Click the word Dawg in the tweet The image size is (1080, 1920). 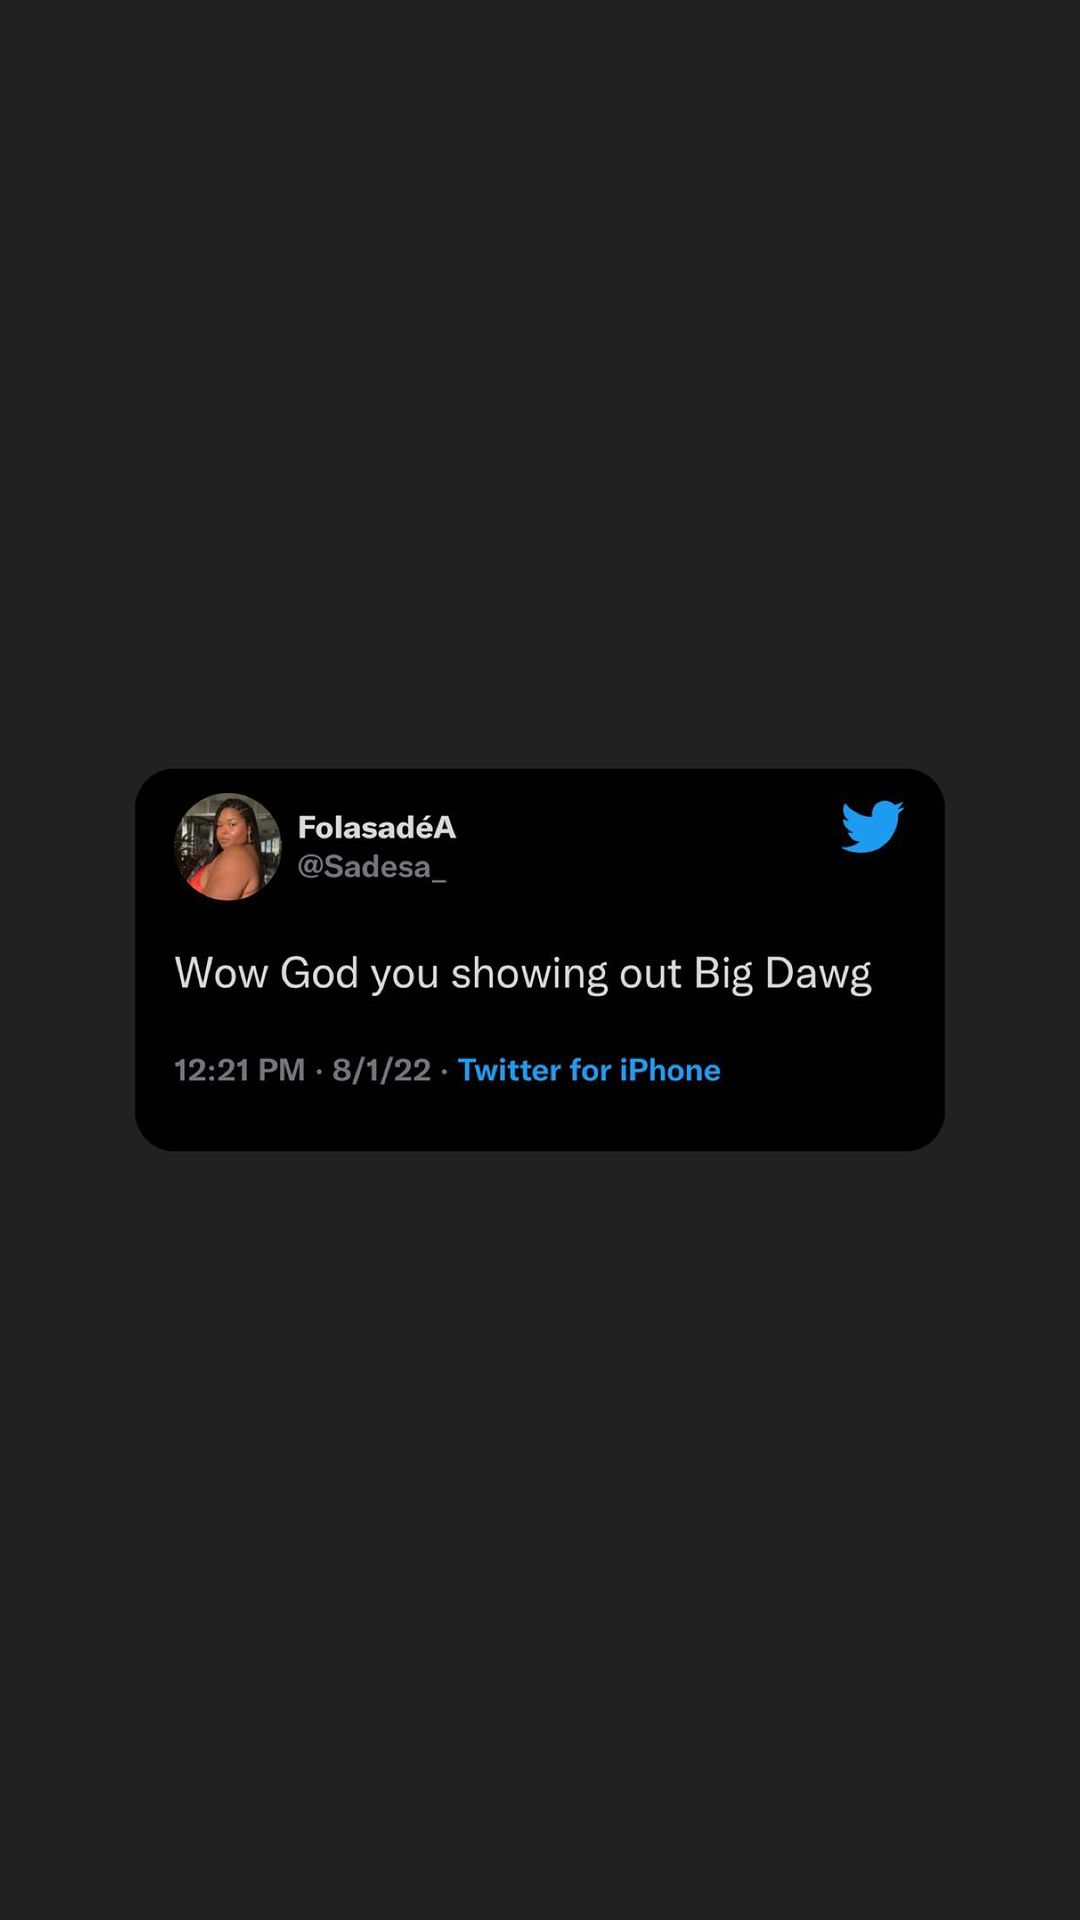click(x=818, y=975)
